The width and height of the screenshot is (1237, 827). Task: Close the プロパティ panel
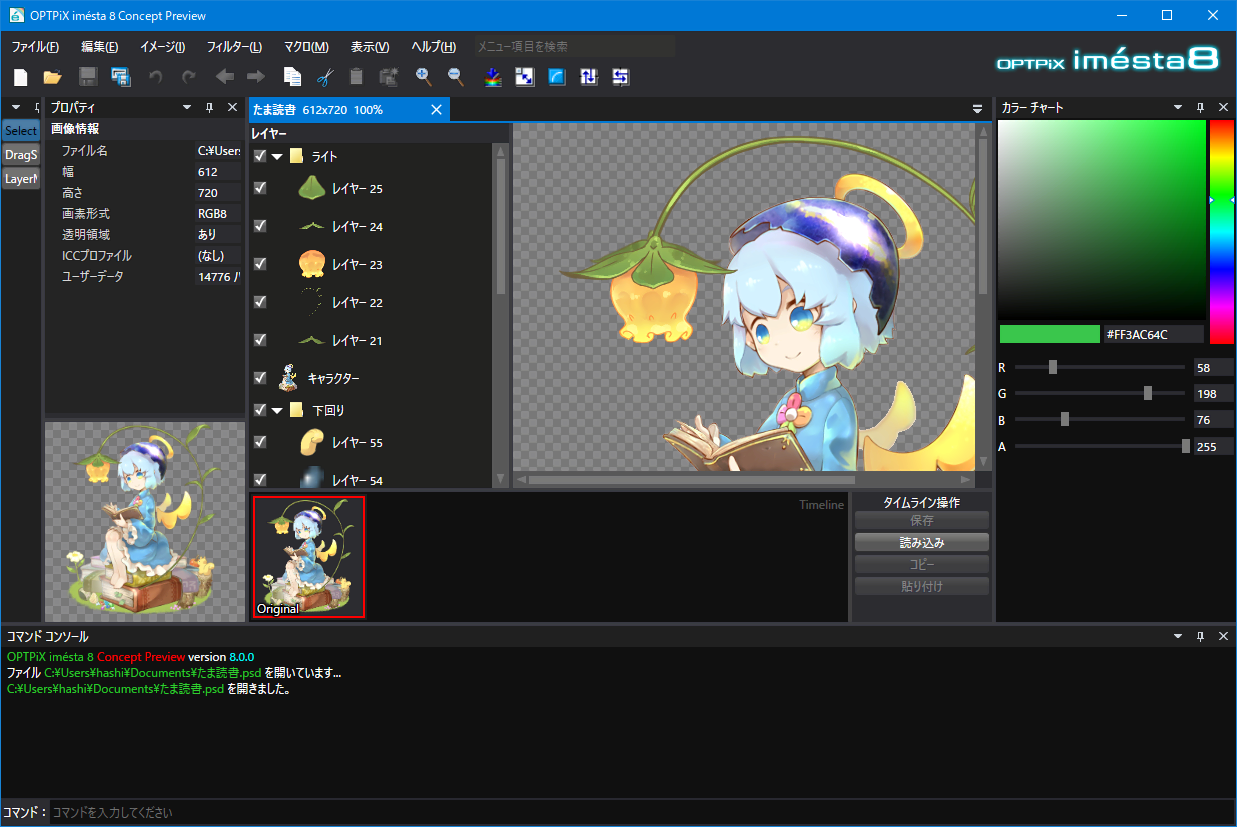232,107
